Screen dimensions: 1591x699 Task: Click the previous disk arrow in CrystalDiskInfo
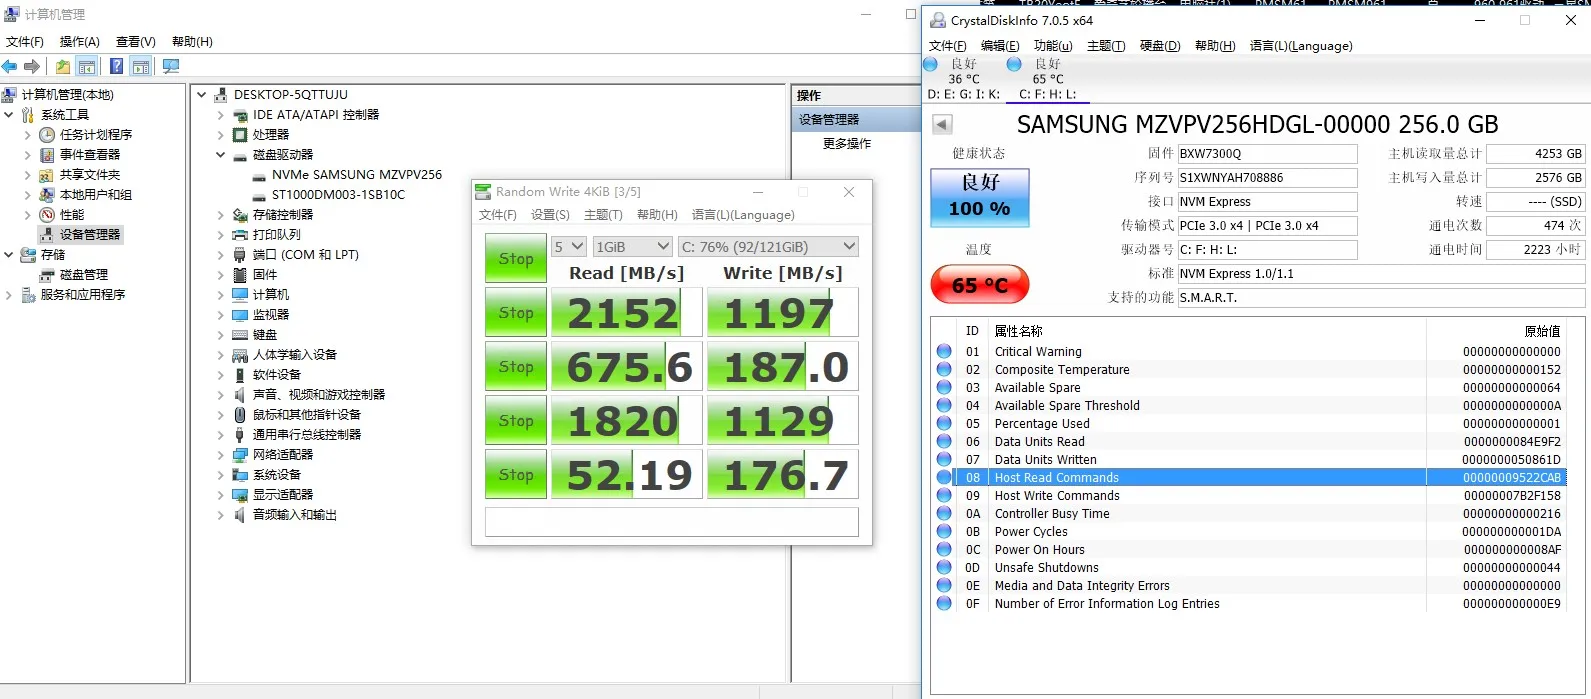click(x=942, y=124)
